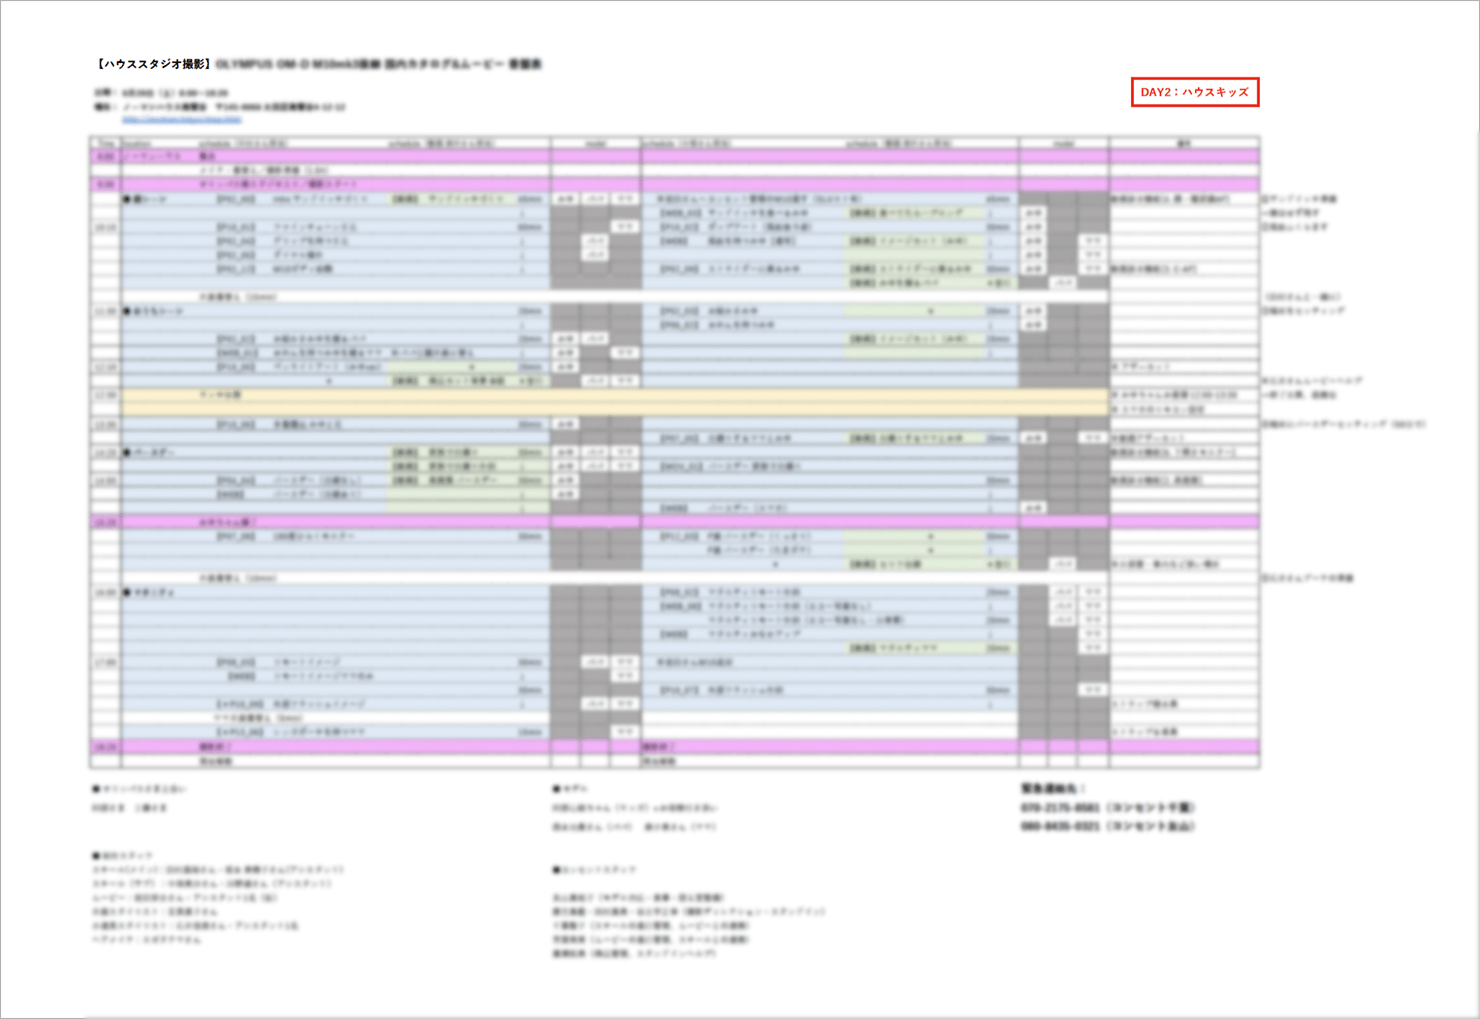Open the blue underlined hyperlink below the address
Viewport: 1480px width, 1019px height.
click(x=182, y=120)
